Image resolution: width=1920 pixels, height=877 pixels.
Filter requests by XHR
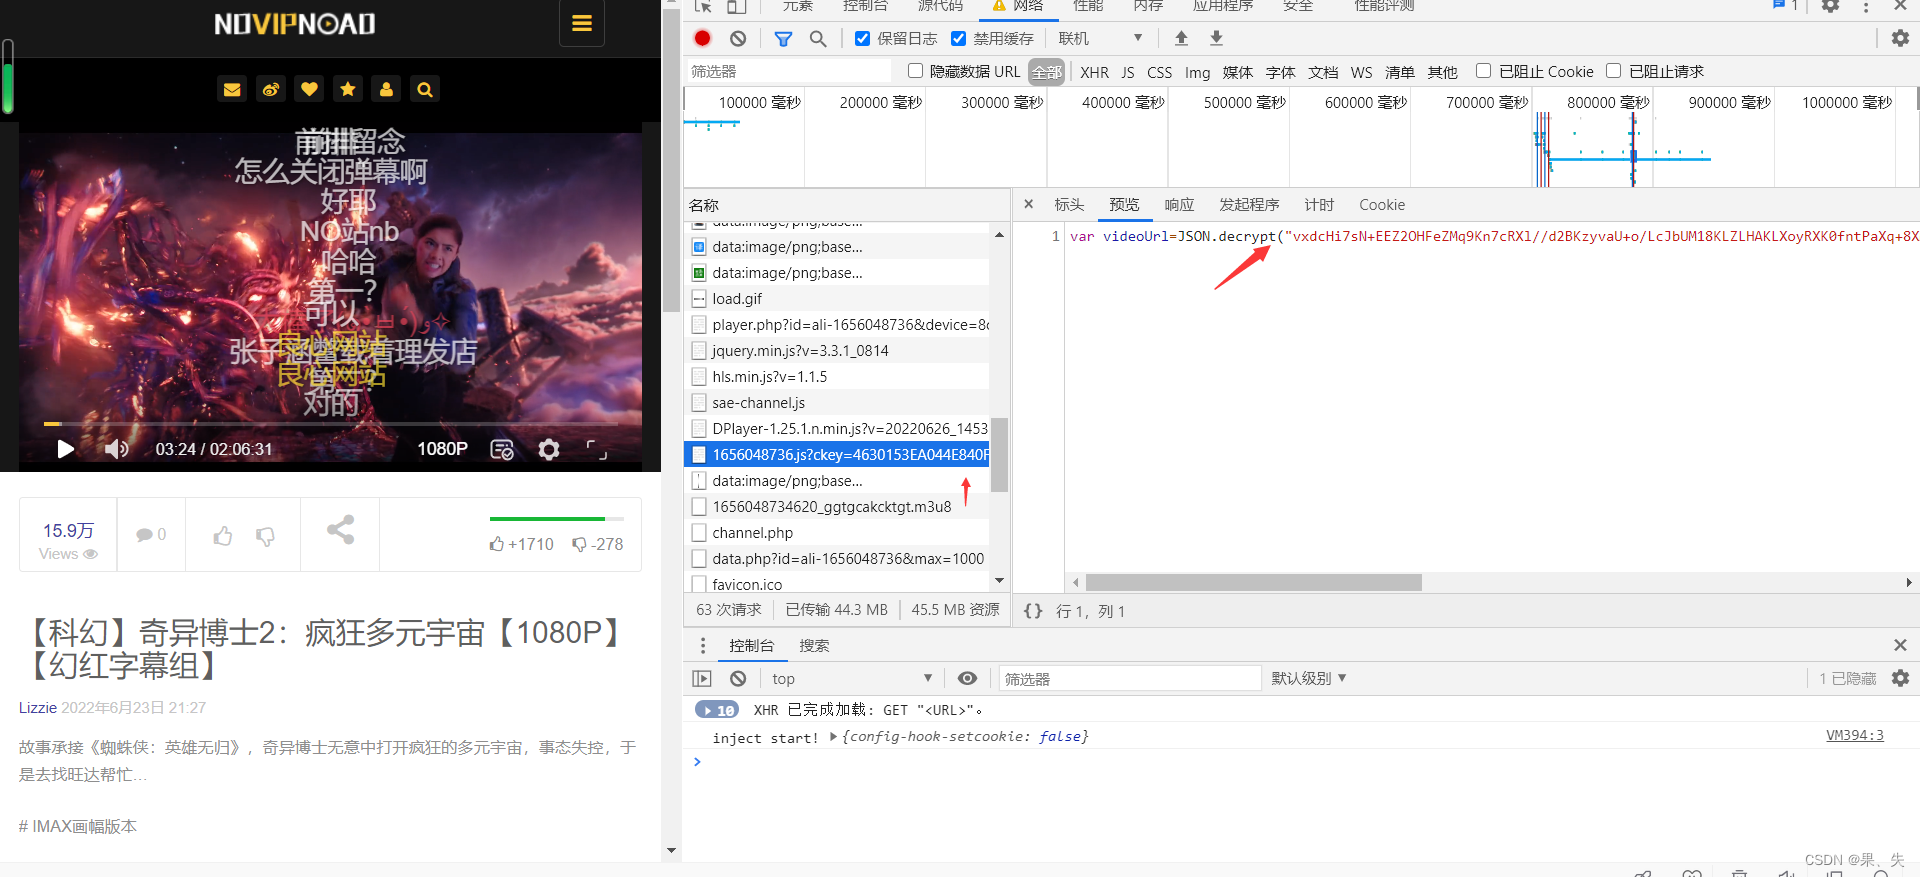tap(1094, 72)
